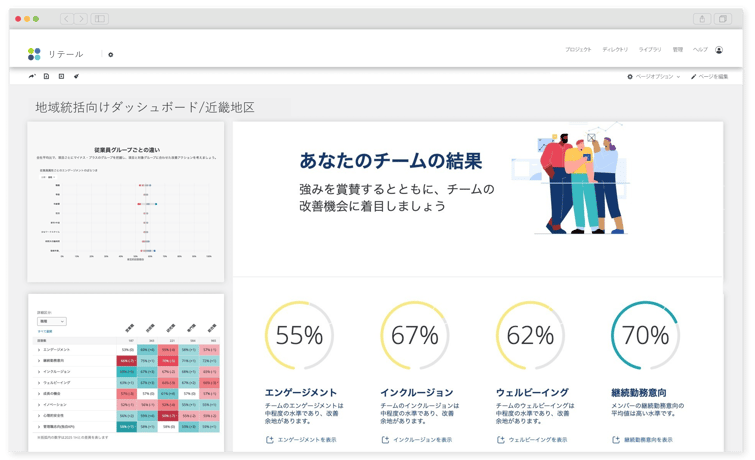Click the インクルージョン heading under 67%

pos(417,393)
